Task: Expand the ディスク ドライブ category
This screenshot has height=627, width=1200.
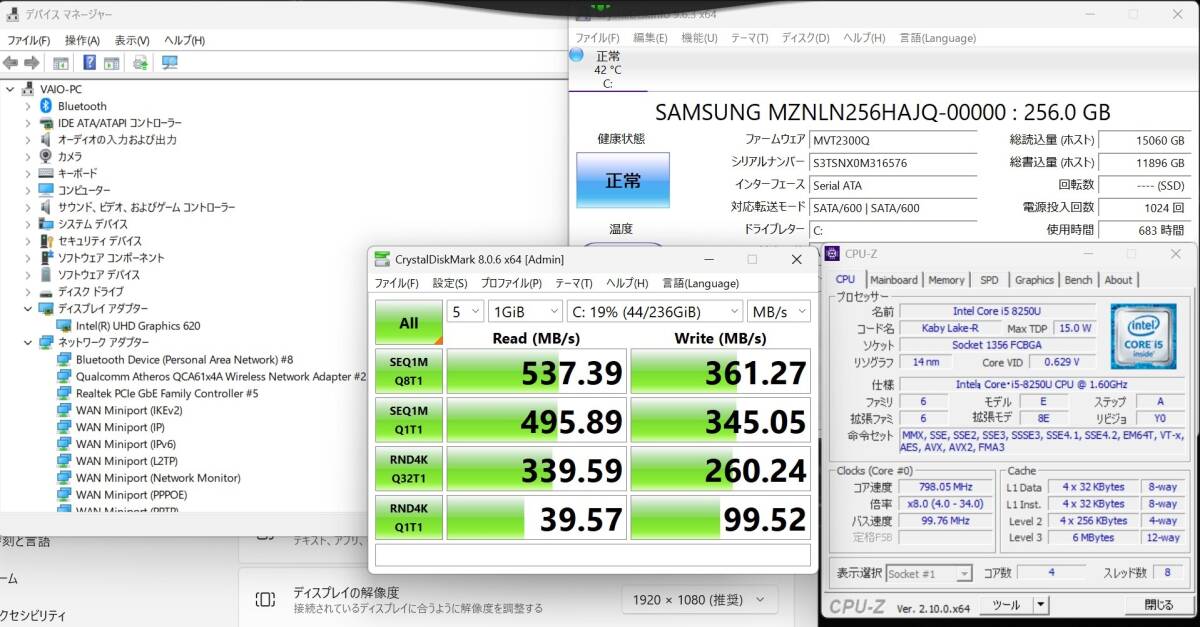Action: [28, 292]
